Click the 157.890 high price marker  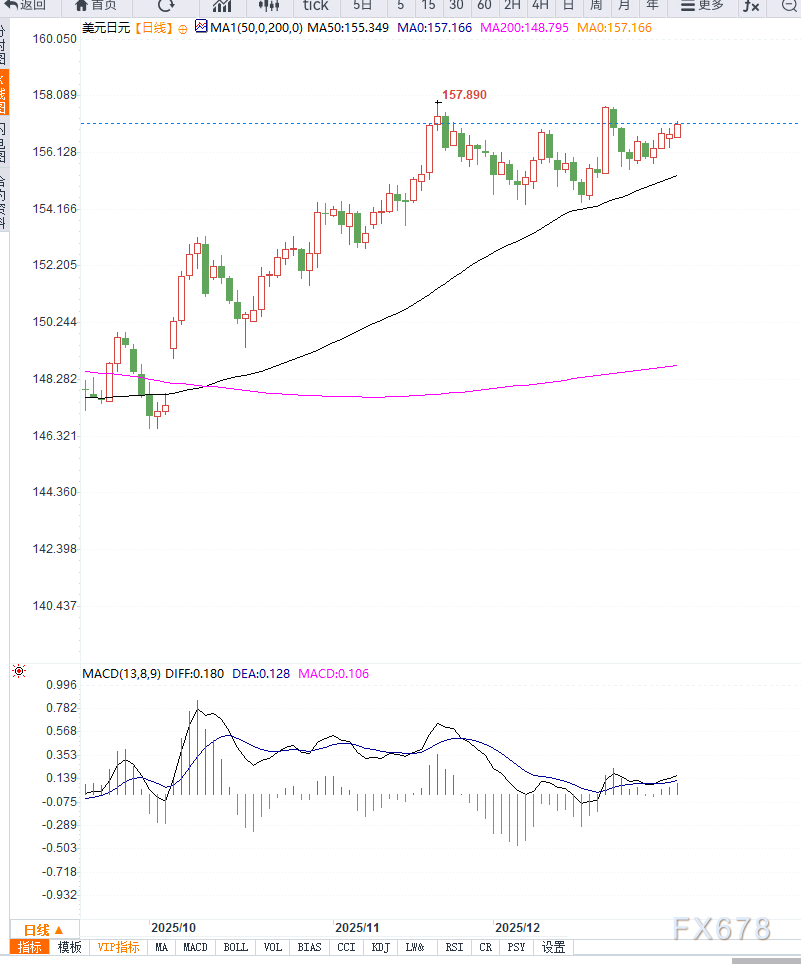pyautogui.click(x=464, y=95)
